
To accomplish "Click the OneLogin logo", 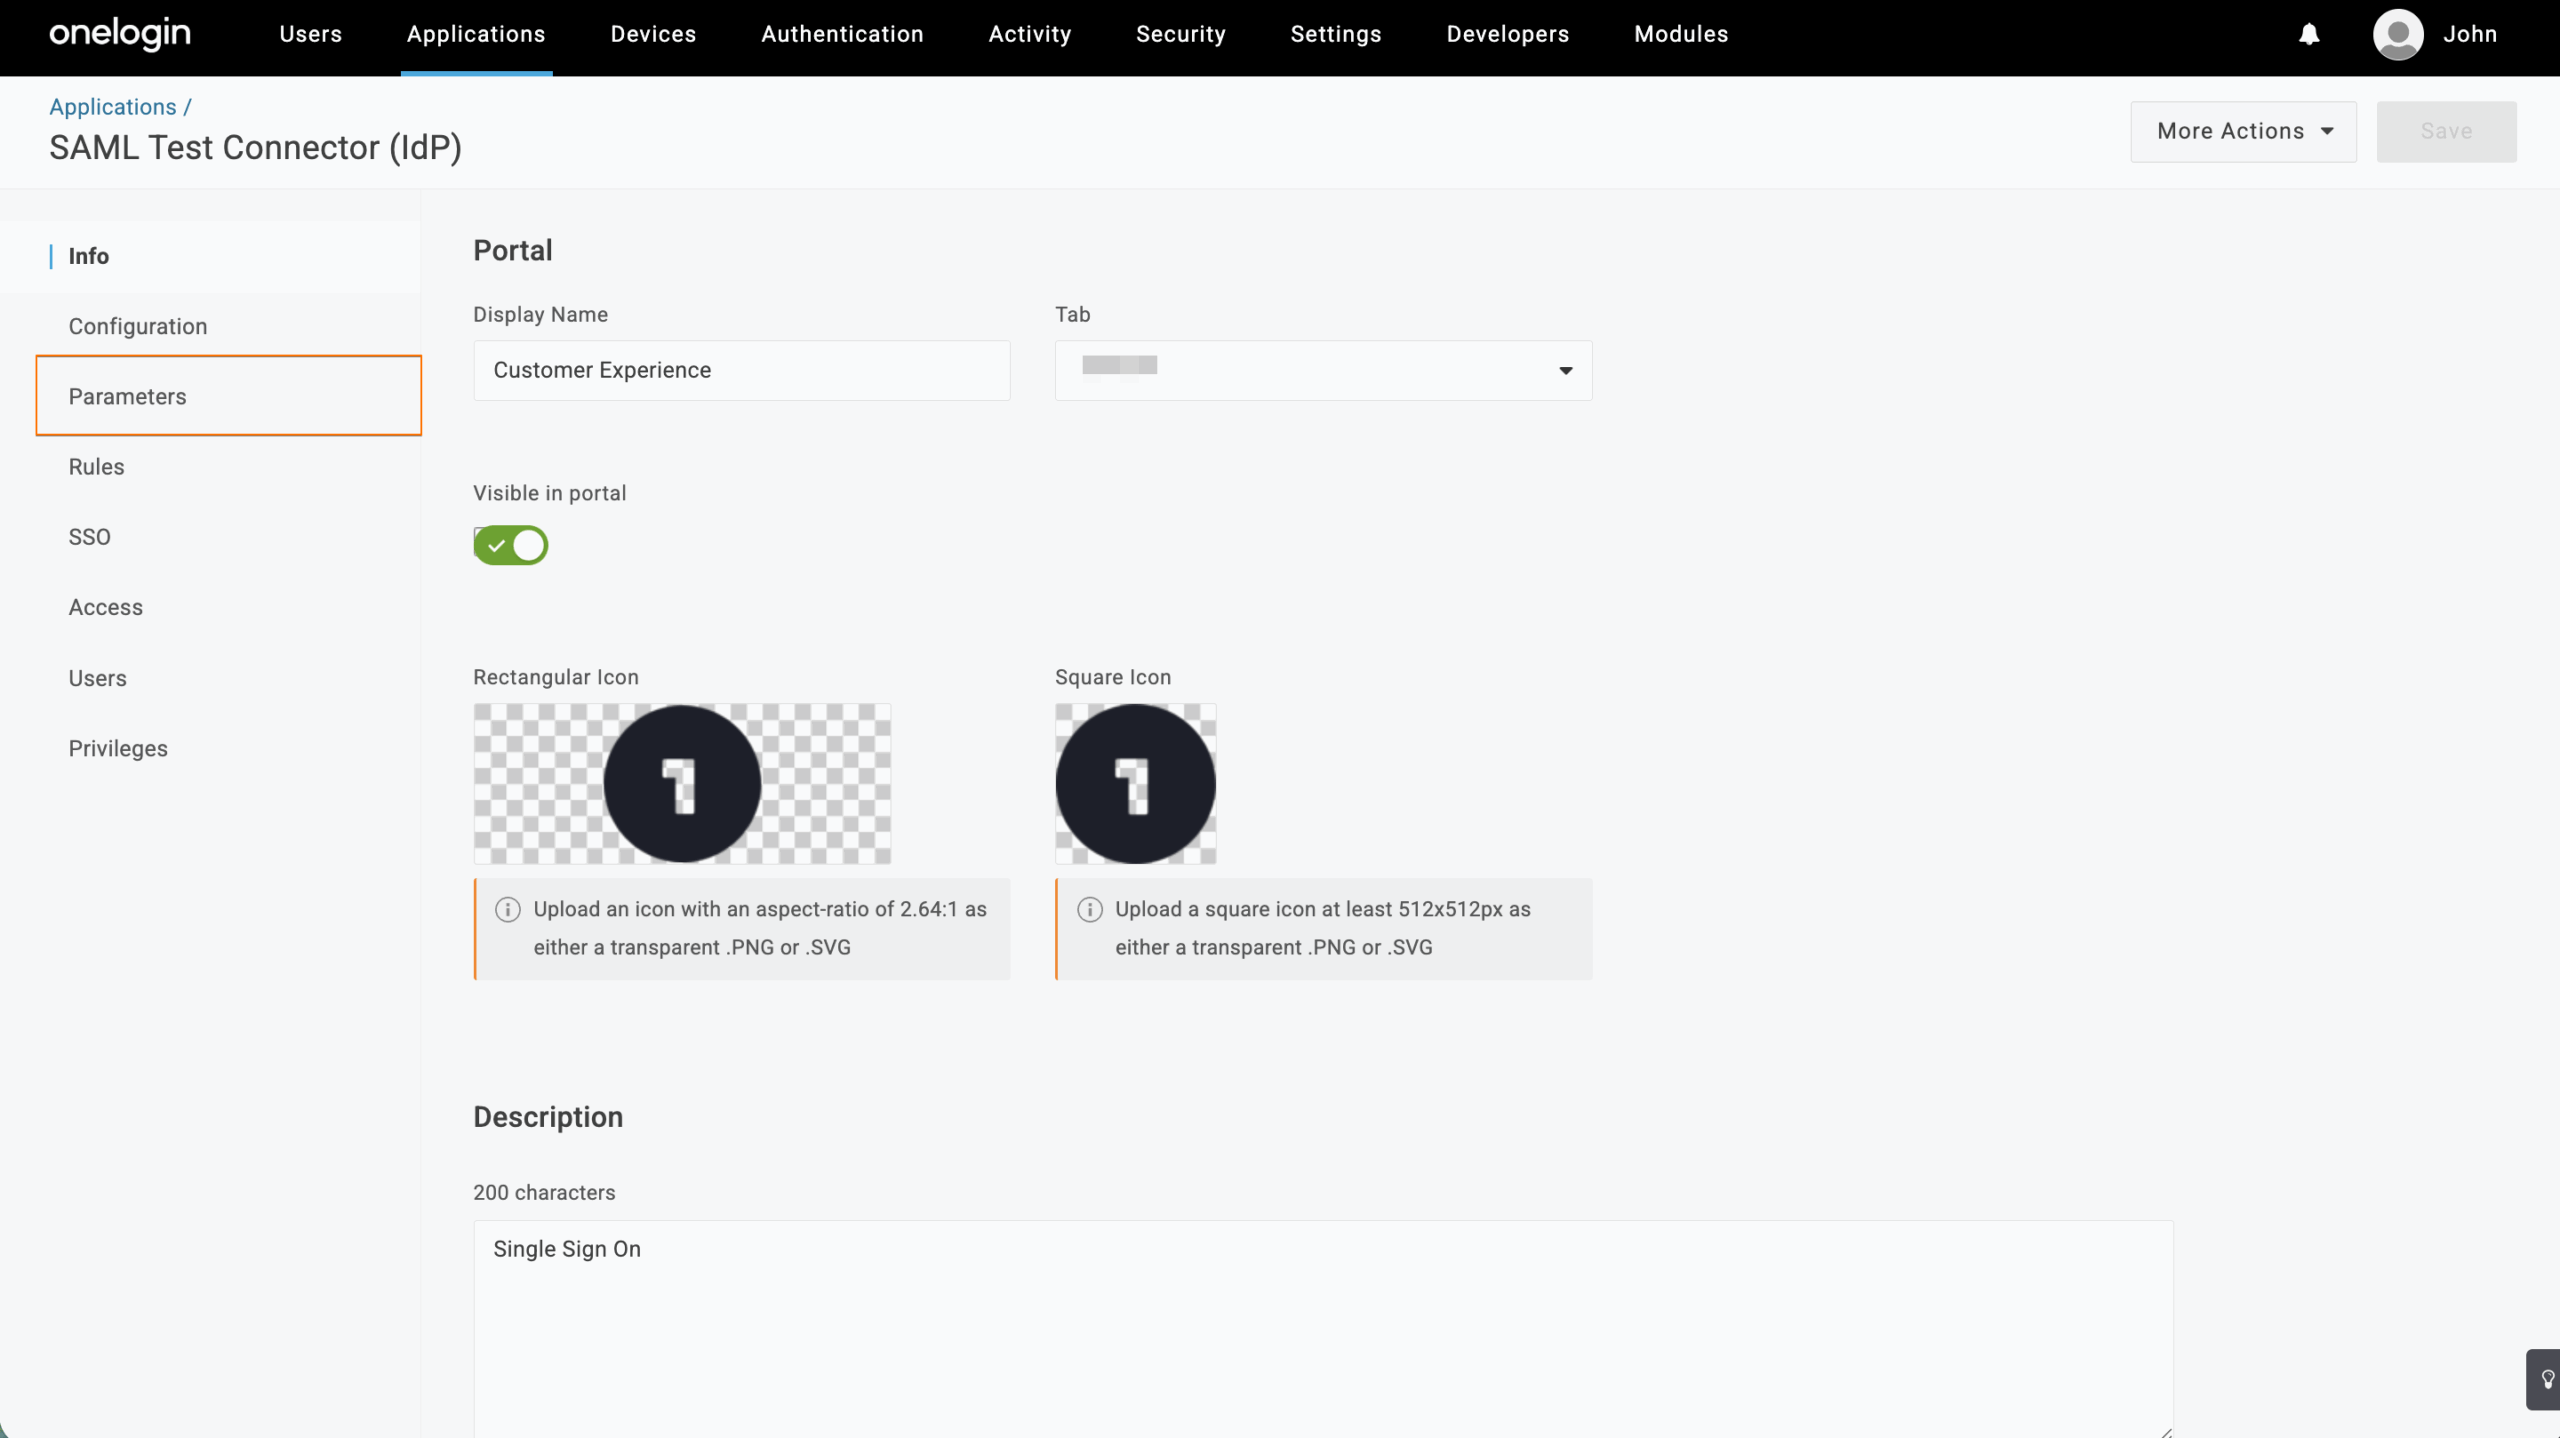I will click(x=120, y=34).
